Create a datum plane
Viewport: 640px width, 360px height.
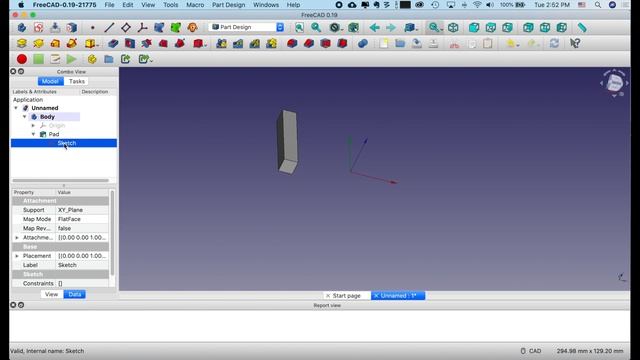(126, 28)
